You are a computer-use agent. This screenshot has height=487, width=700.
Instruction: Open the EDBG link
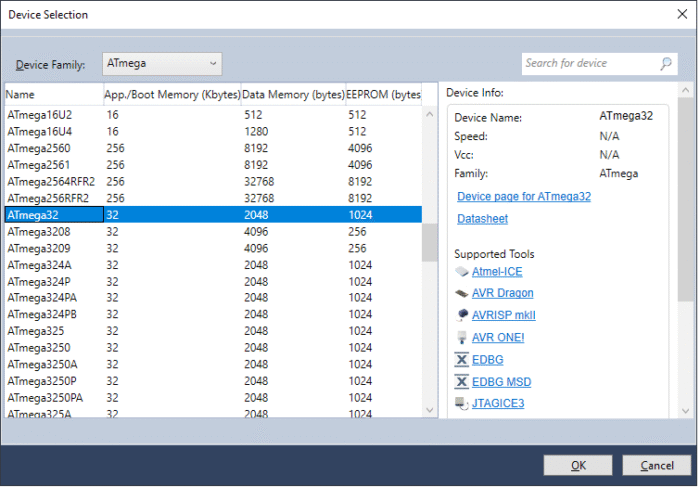pos(488,360)
